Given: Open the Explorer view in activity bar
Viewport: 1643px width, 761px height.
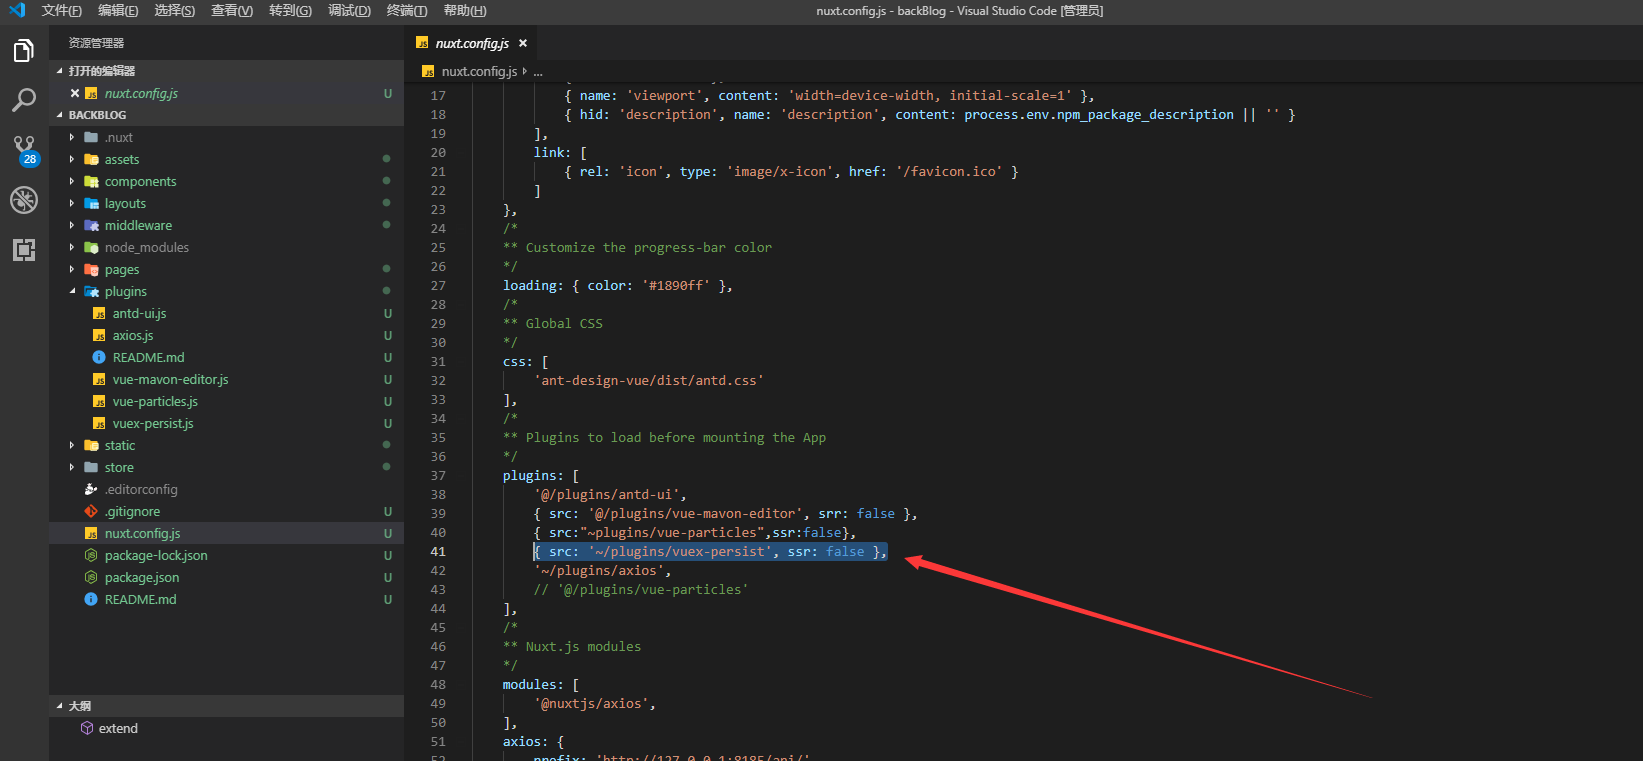Looking at the screenshot, I should point(24,50).
